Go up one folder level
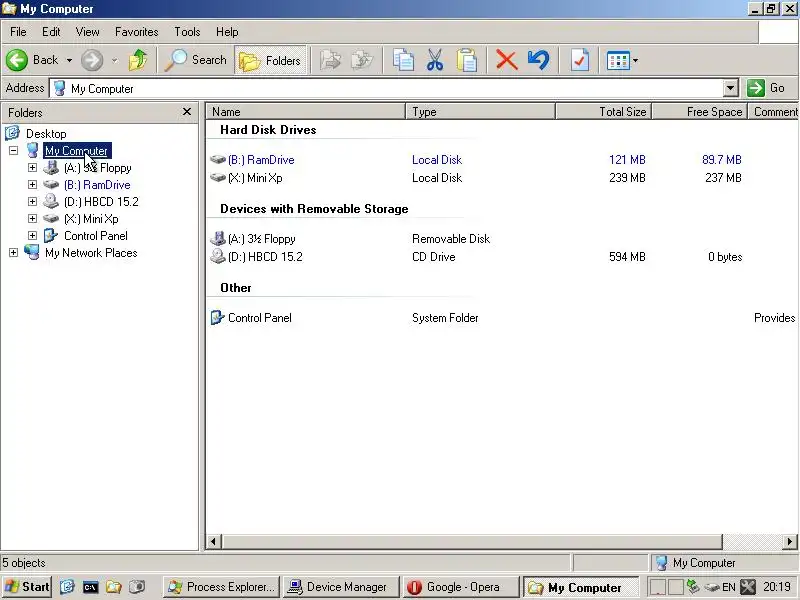 (x=138, y=60)
